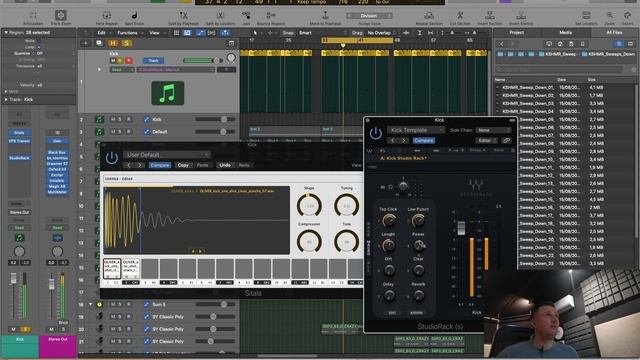Click the Low Punch knob in StudioRack

pos(418,221)
